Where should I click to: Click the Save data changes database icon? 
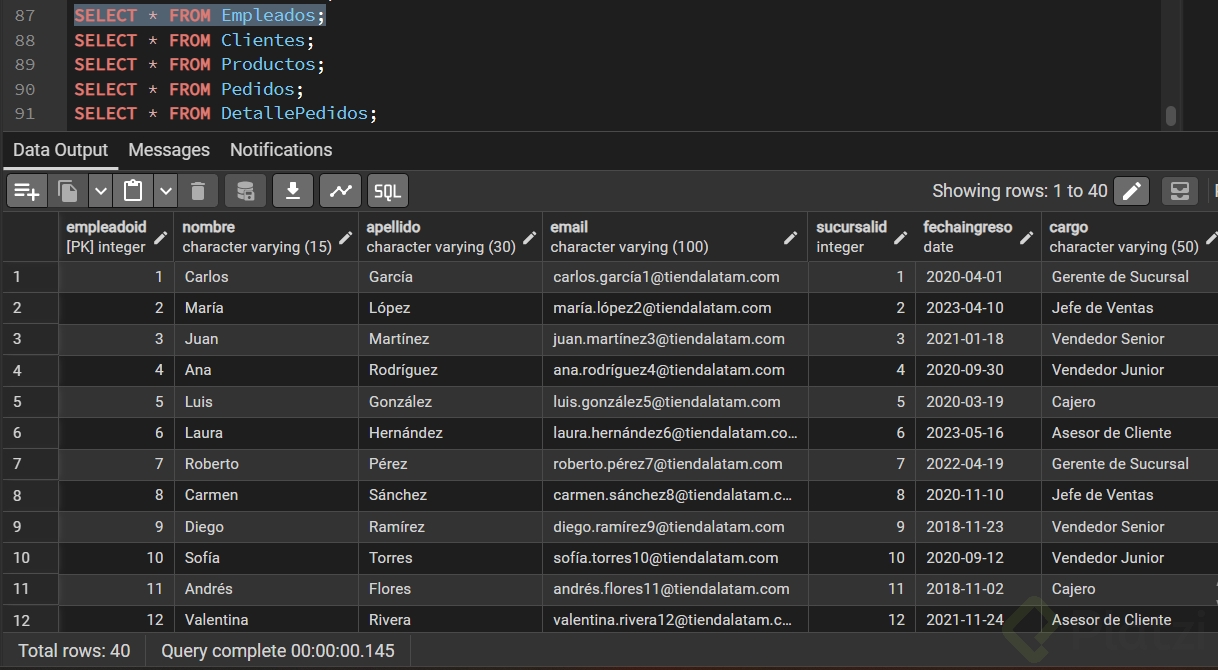coord(246,191)
